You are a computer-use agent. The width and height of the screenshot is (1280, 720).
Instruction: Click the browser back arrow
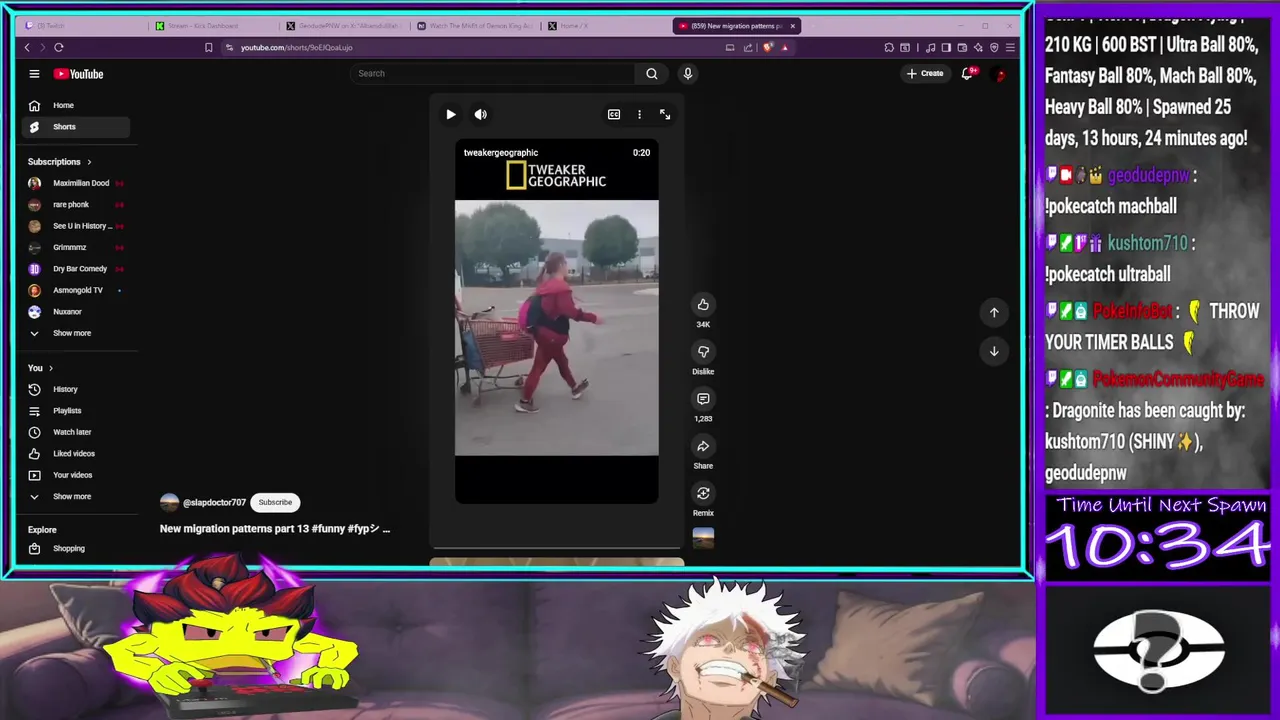coord(27,47)
